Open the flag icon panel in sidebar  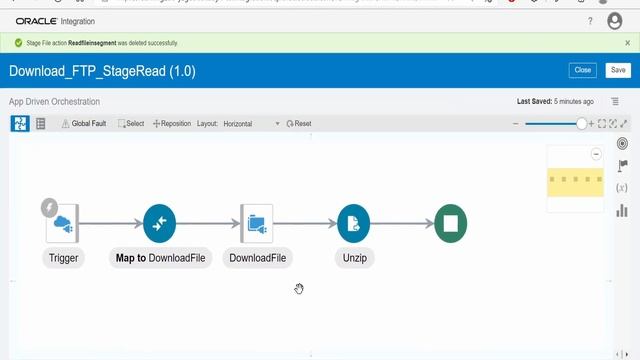(622, 166)
